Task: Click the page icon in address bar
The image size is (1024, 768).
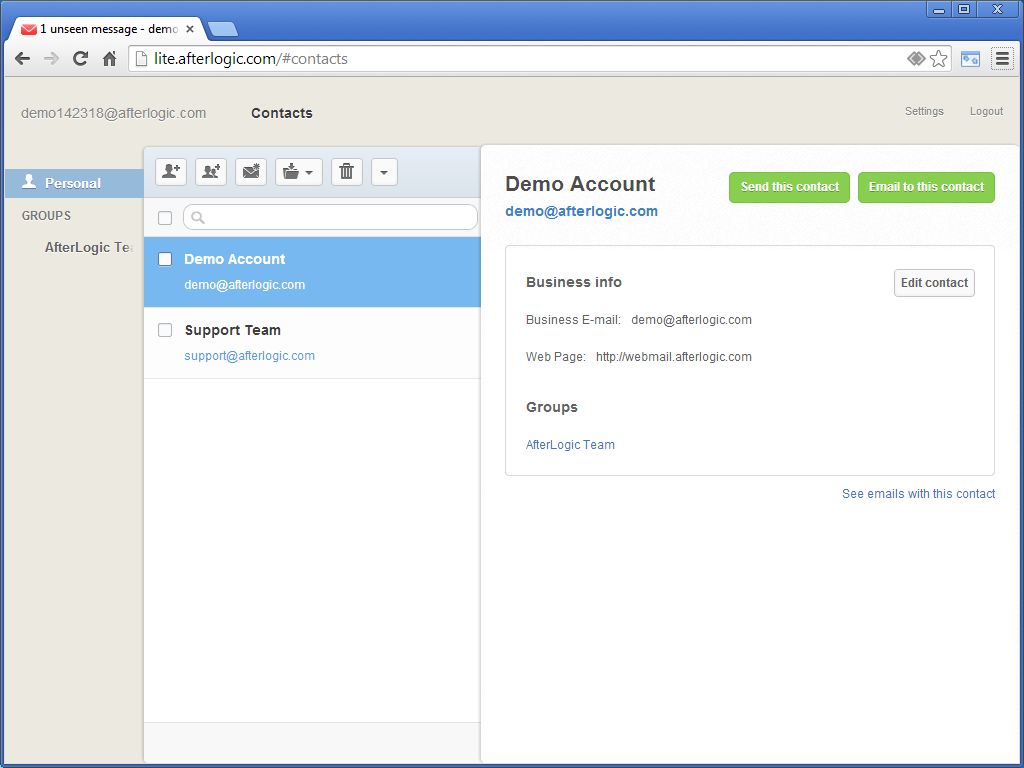Action: [140, 59]
